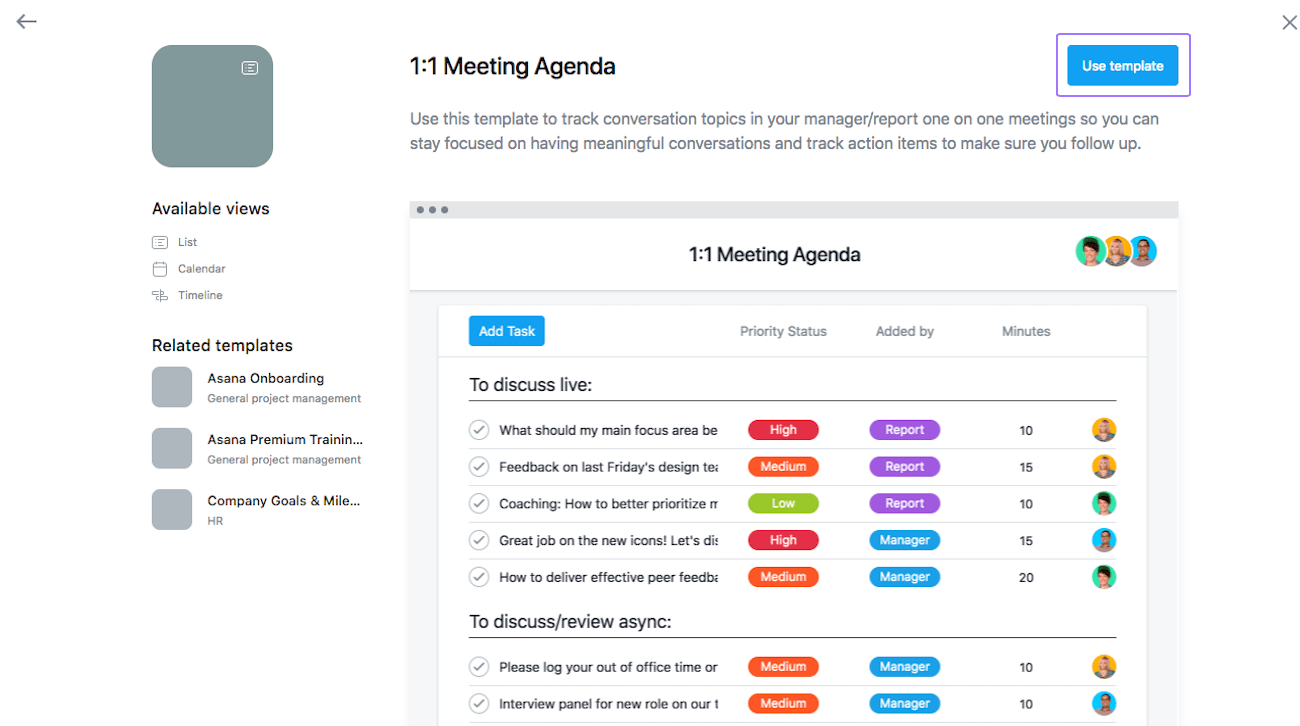Click the red High priority tag
The width and height of the screenshot is (1300, 726).
point(783,429)
